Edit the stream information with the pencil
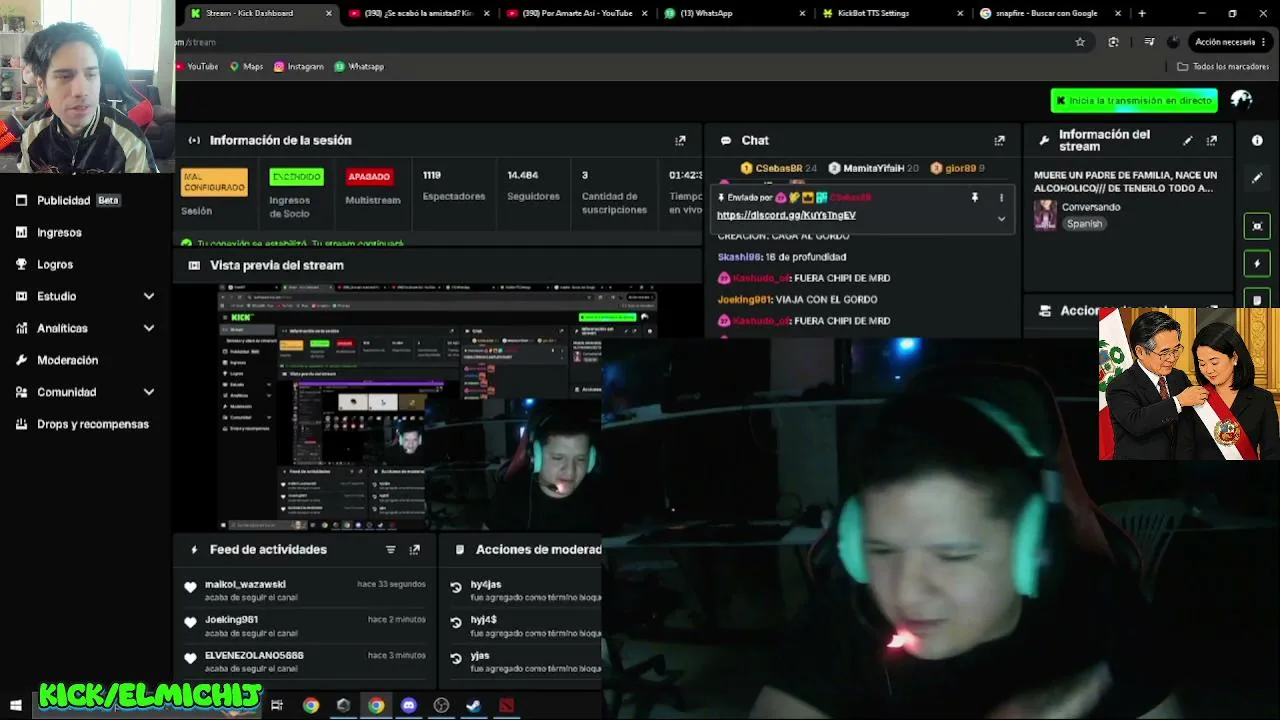Viewport: 1280px width, 720px height. (x=1188, y=140)
